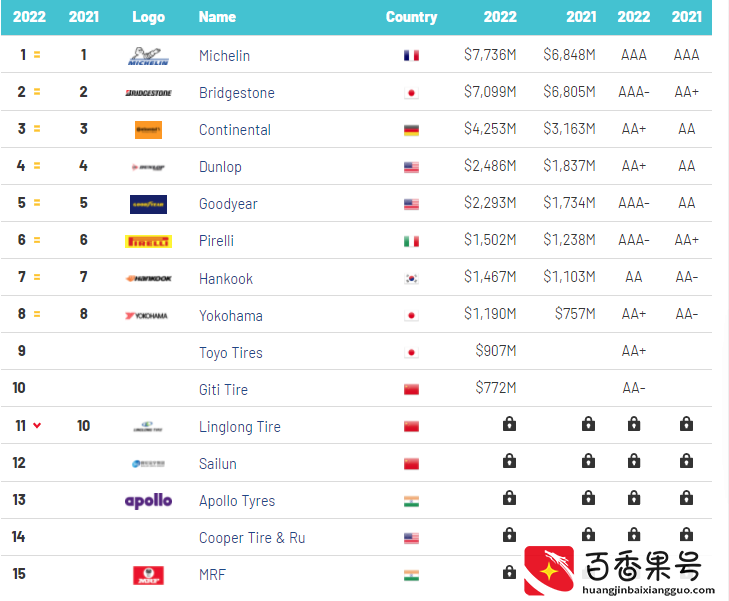Click the US flag in Cooper Tire row

[x=411, y=538]
